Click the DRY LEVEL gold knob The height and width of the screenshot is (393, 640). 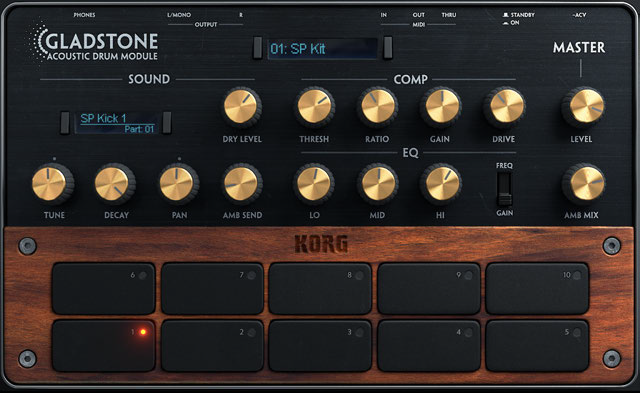tap(241, 107)
